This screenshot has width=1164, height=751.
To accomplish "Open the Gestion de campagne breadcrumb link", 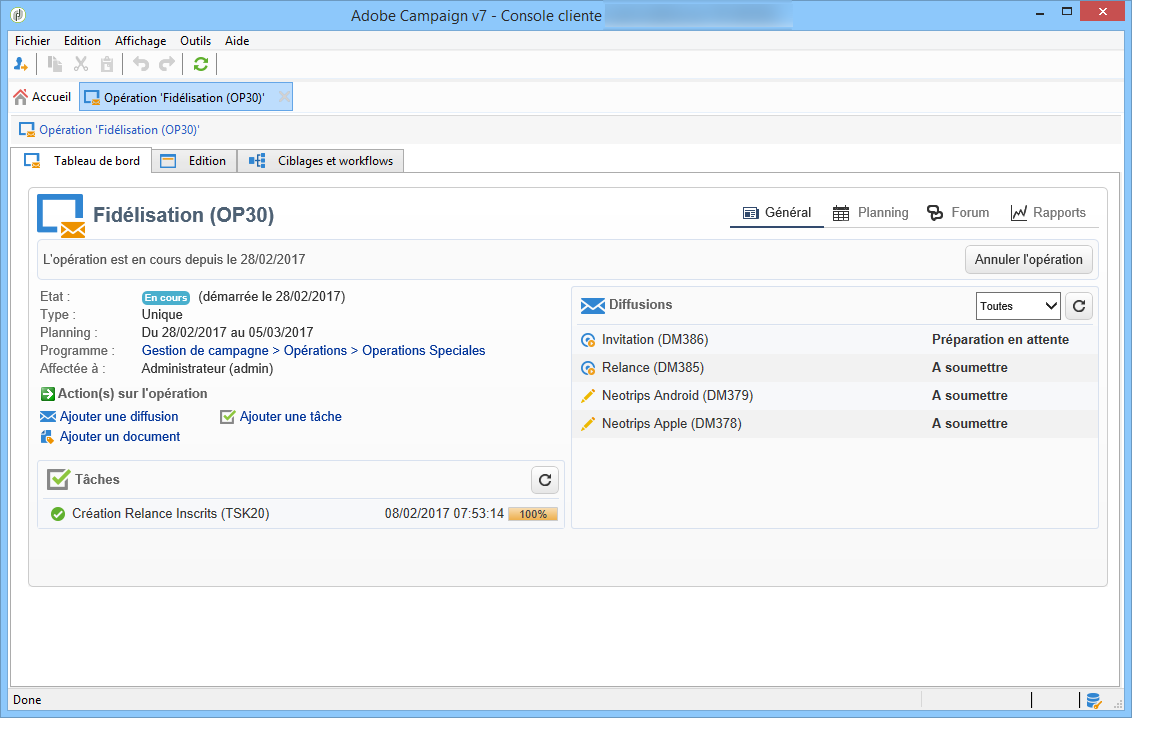I will pos(205,351).
